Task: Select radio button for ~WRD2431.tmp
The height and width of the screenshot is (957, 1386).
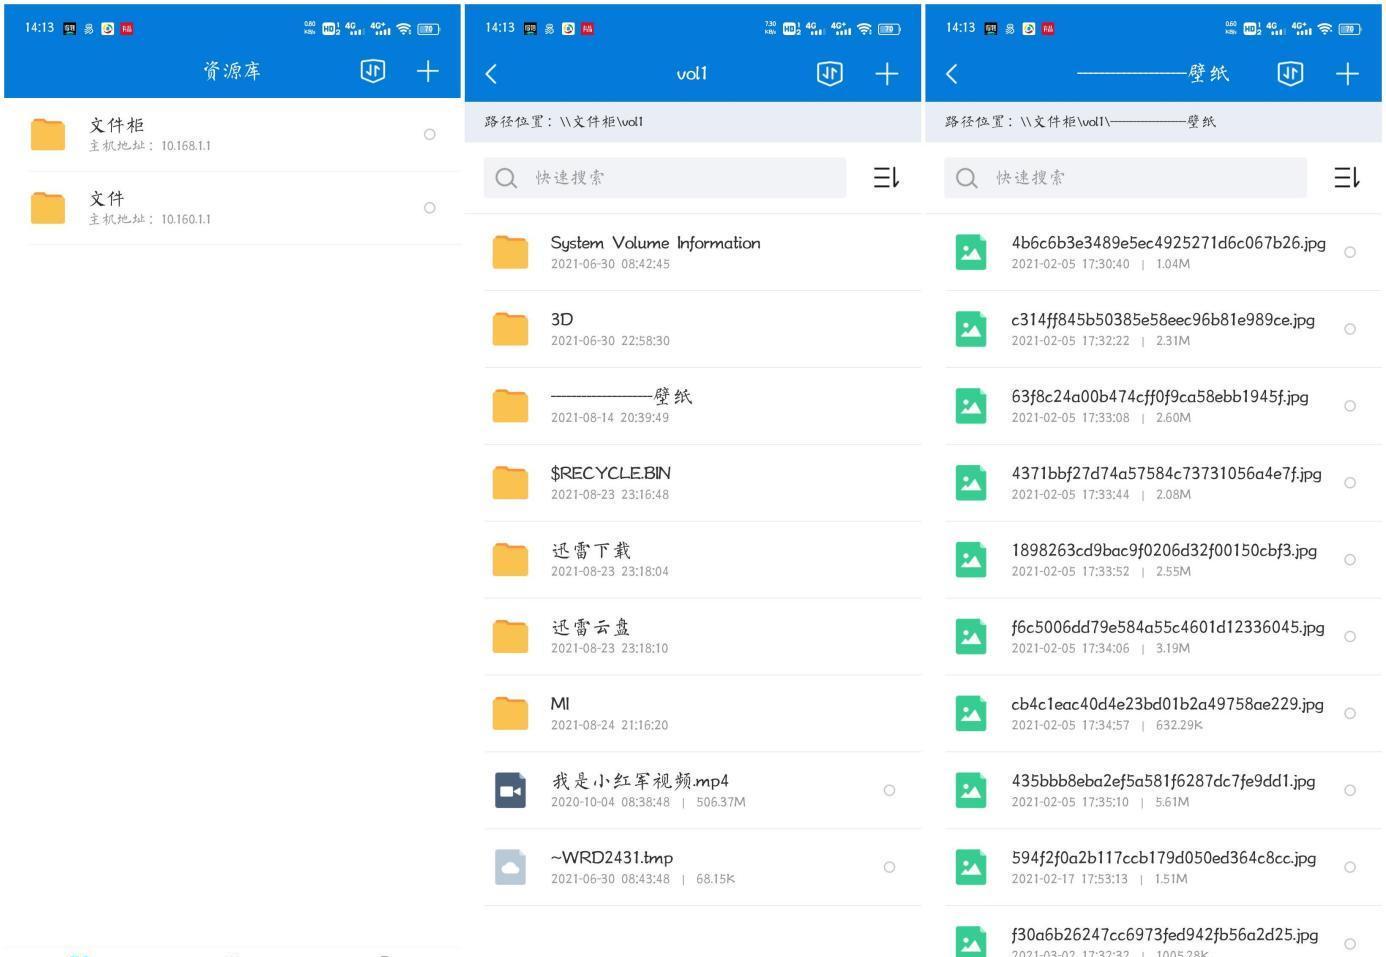Action: 889,867
